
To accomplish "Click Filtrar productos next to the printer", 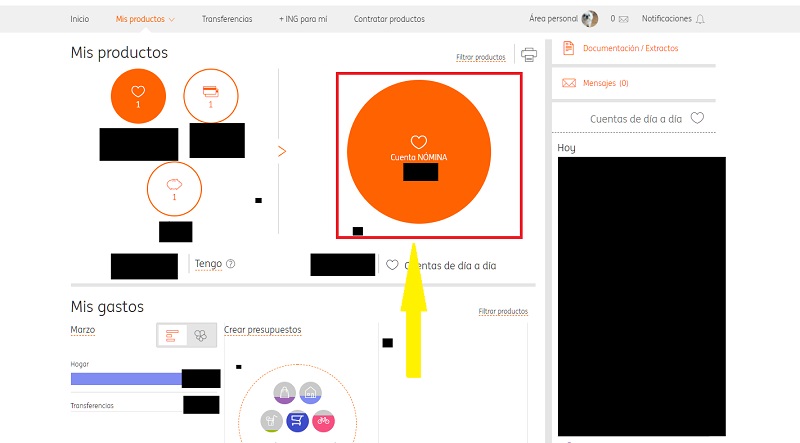I will click(480, 57).
